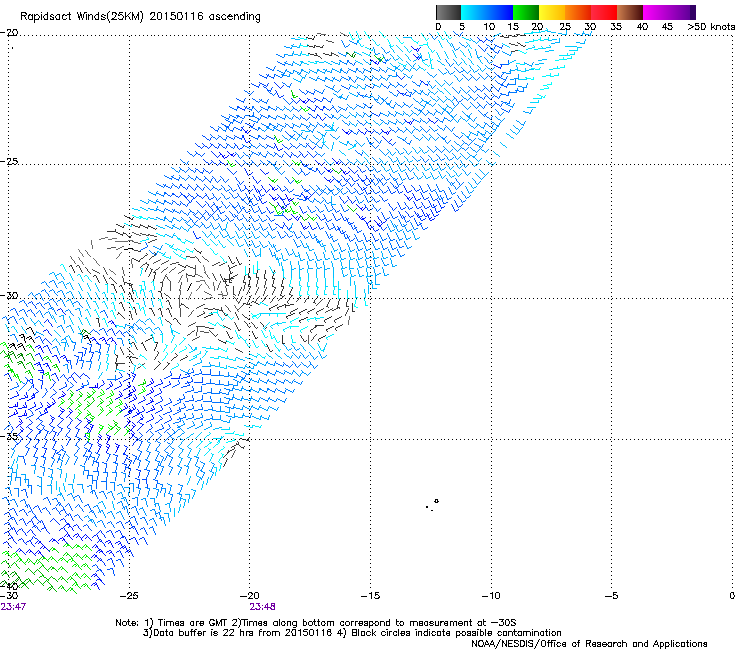Screen dimensions: 740x650
Task: Click the '-25' longitude label on bottom axis
Action: [129, 596]
